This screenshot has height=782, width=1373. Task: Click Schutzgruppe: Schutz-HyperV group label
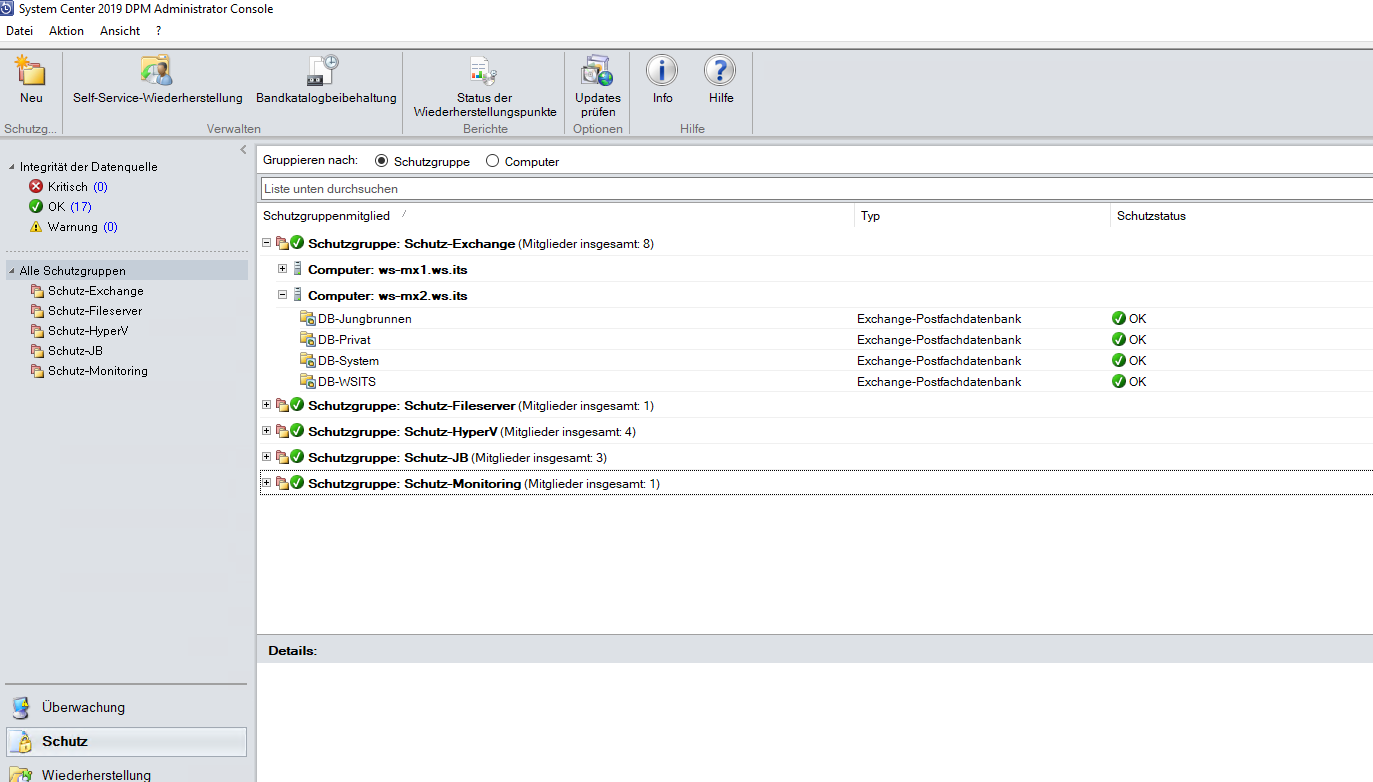click(403, 432)
